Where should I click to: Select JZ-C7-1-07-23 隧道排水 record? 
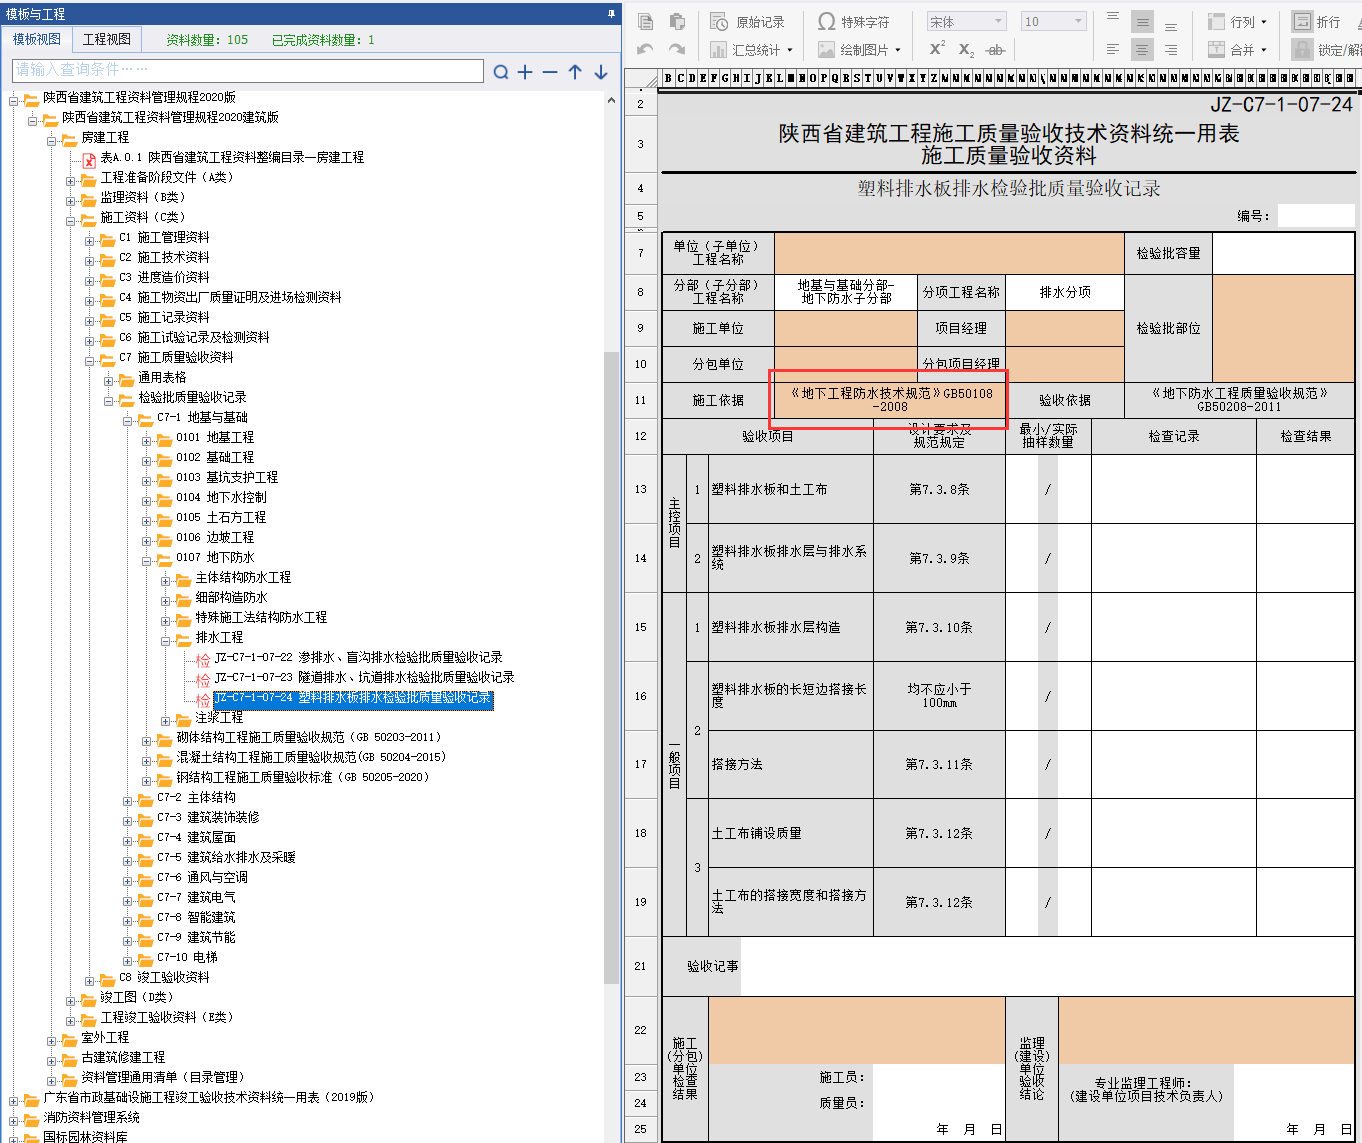click(x=364, y=677)
